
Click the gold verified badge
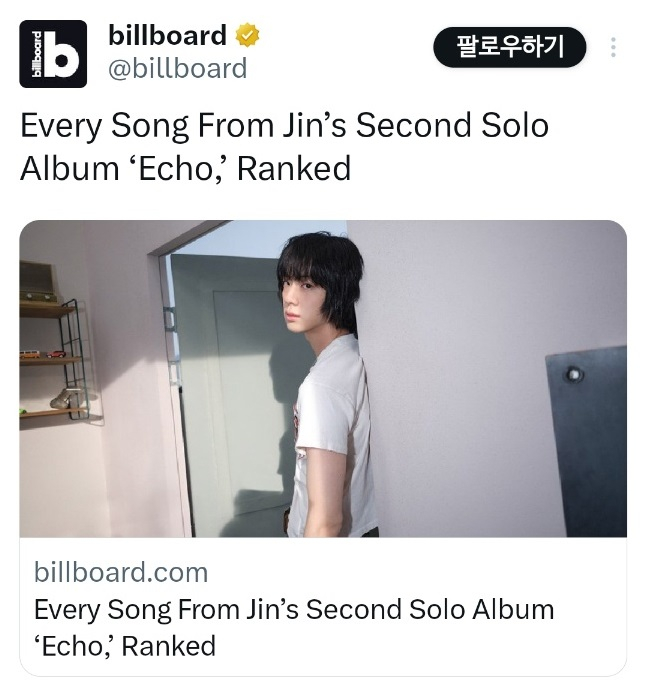(x=247, y=37)
